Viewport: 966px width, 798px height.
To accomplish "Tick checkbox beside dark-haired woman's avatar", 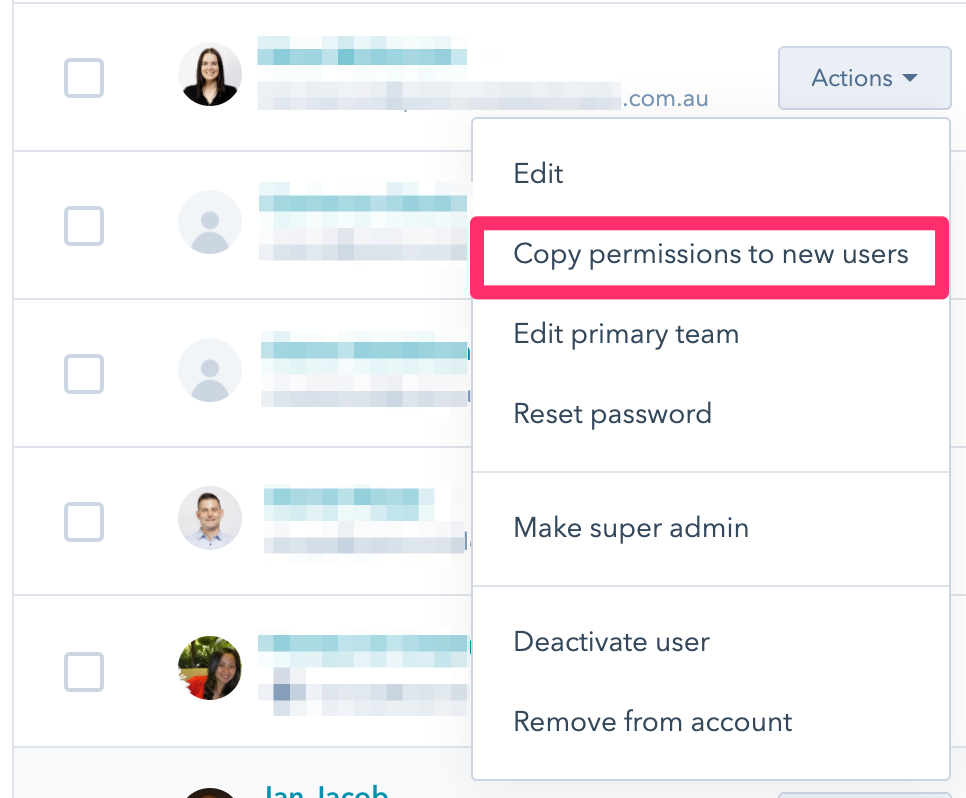I will coord(84,77).
